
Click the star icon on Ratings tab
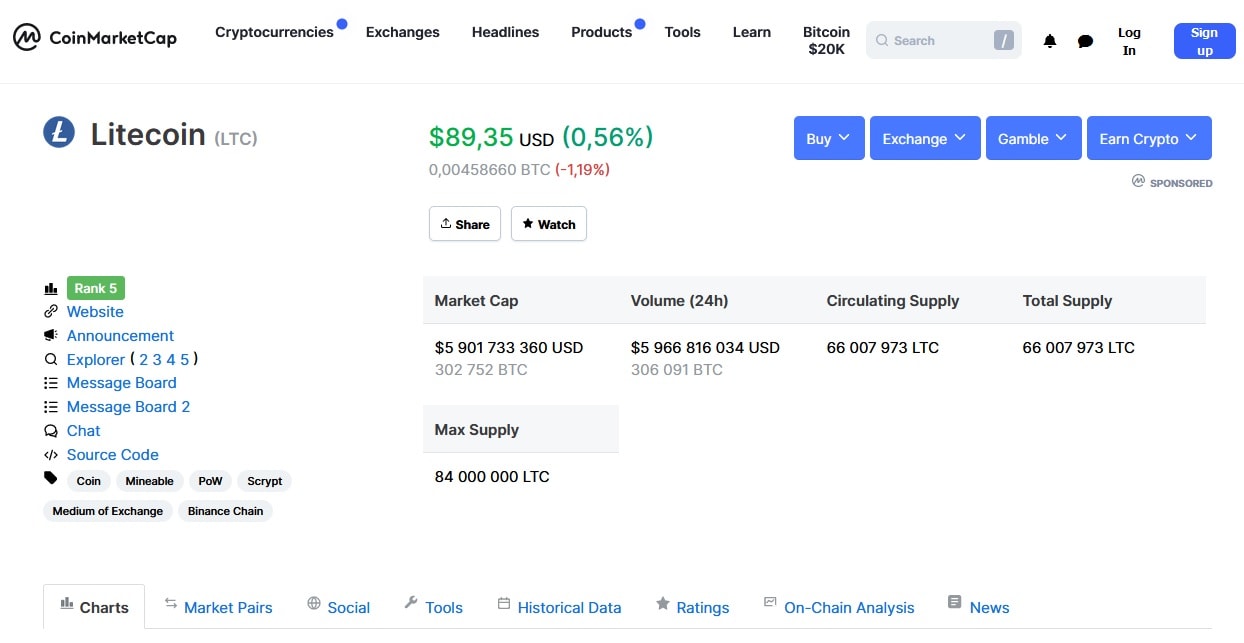(x=662, y=604)
